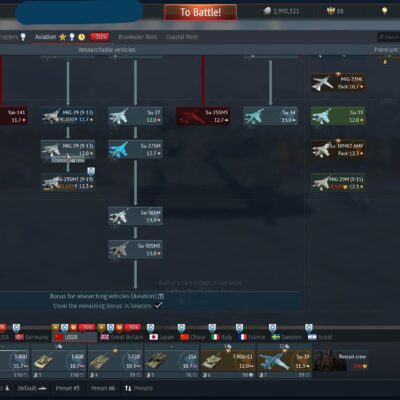Focus the vehicle search field
Image resolution: width=400 pixels, height=400 pixels.
(x=388, y=37)
